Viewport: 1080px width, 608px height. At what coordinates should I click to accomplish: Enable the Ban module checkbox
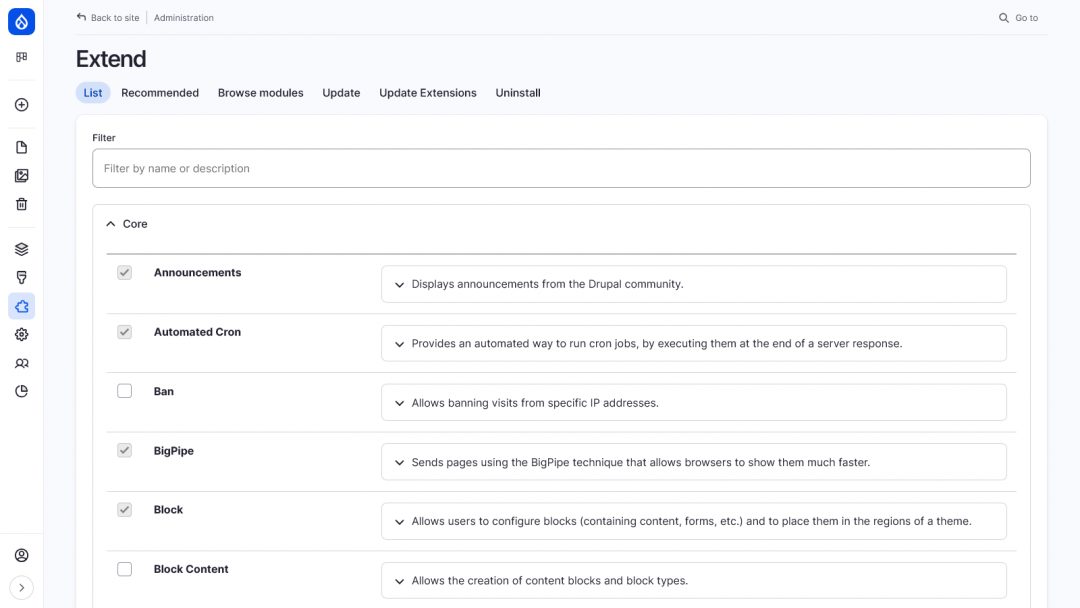[124, 391]
